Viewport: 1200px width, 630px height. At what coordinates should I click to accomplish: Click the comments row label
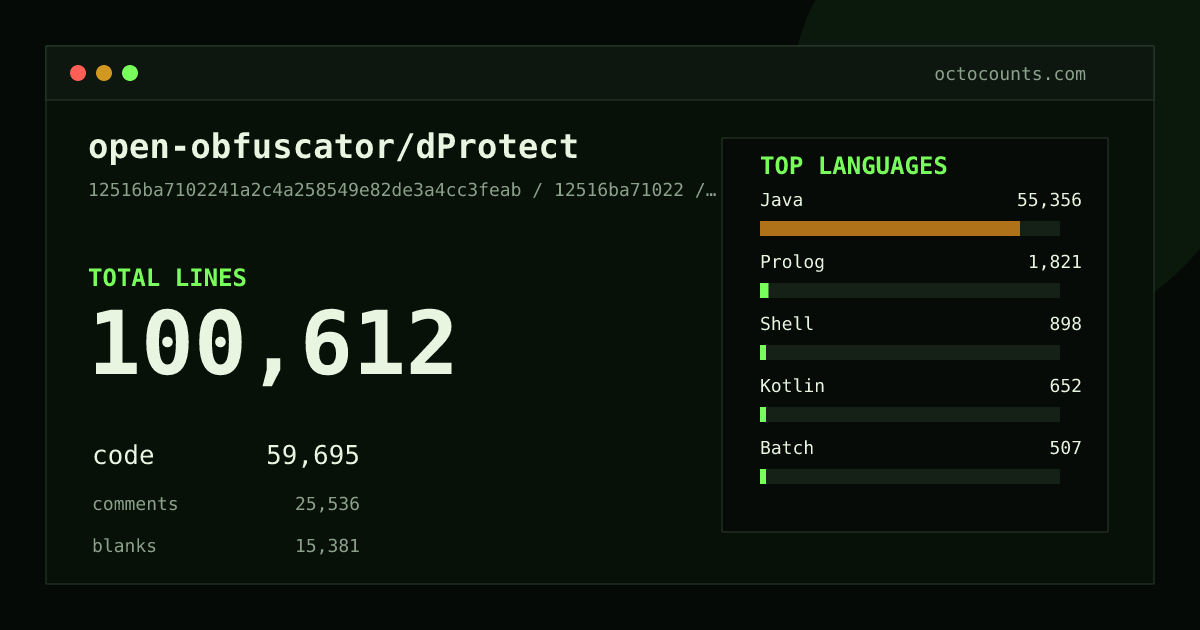pos(135,504)
